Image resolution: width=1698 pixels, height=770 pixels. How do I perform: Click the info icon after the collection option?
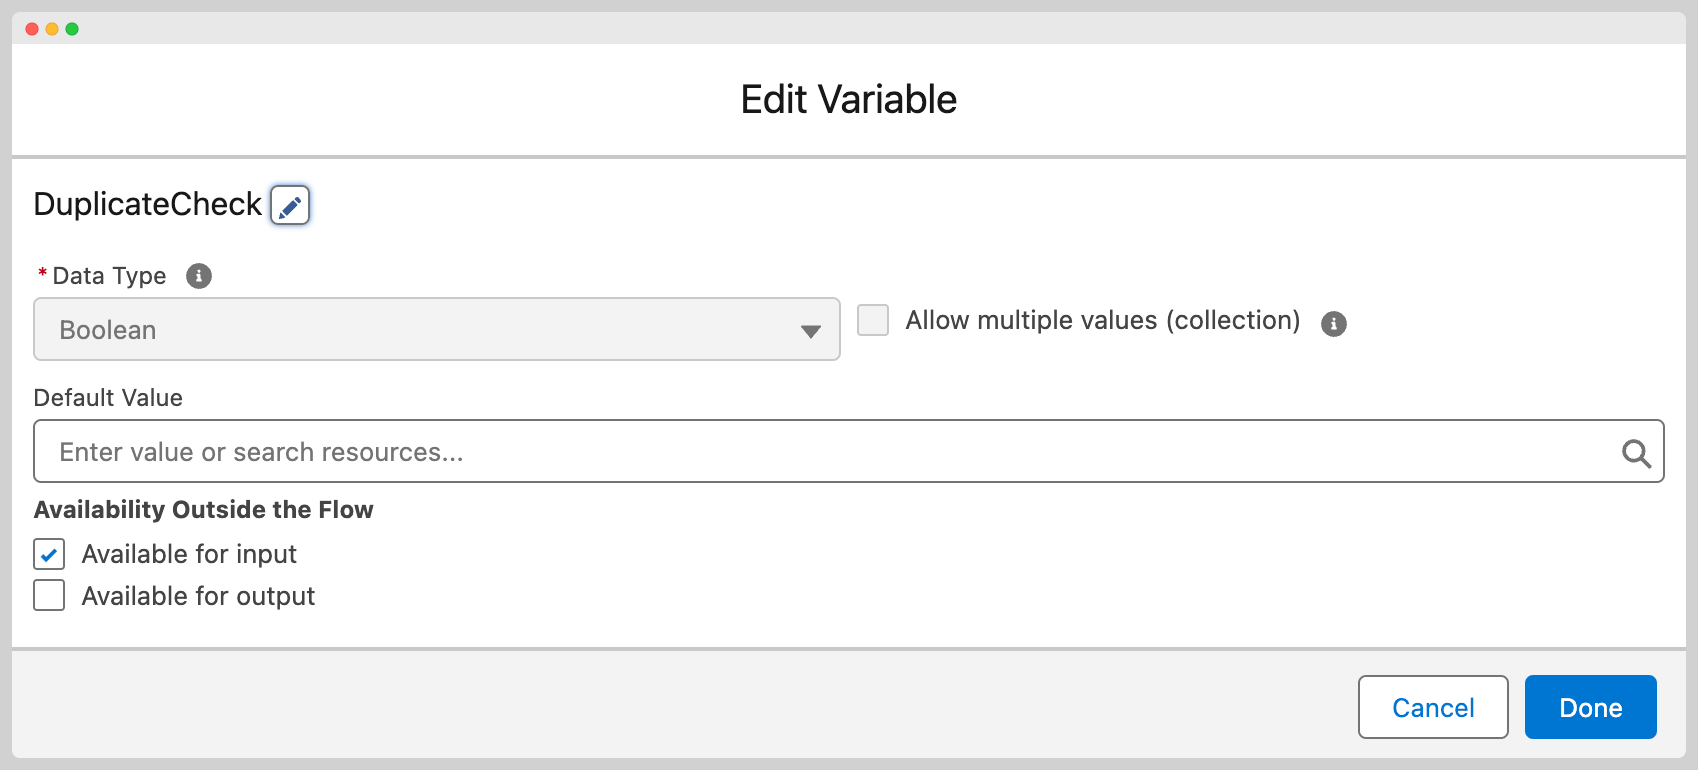pyautogui.click(x=1333, y=324)
